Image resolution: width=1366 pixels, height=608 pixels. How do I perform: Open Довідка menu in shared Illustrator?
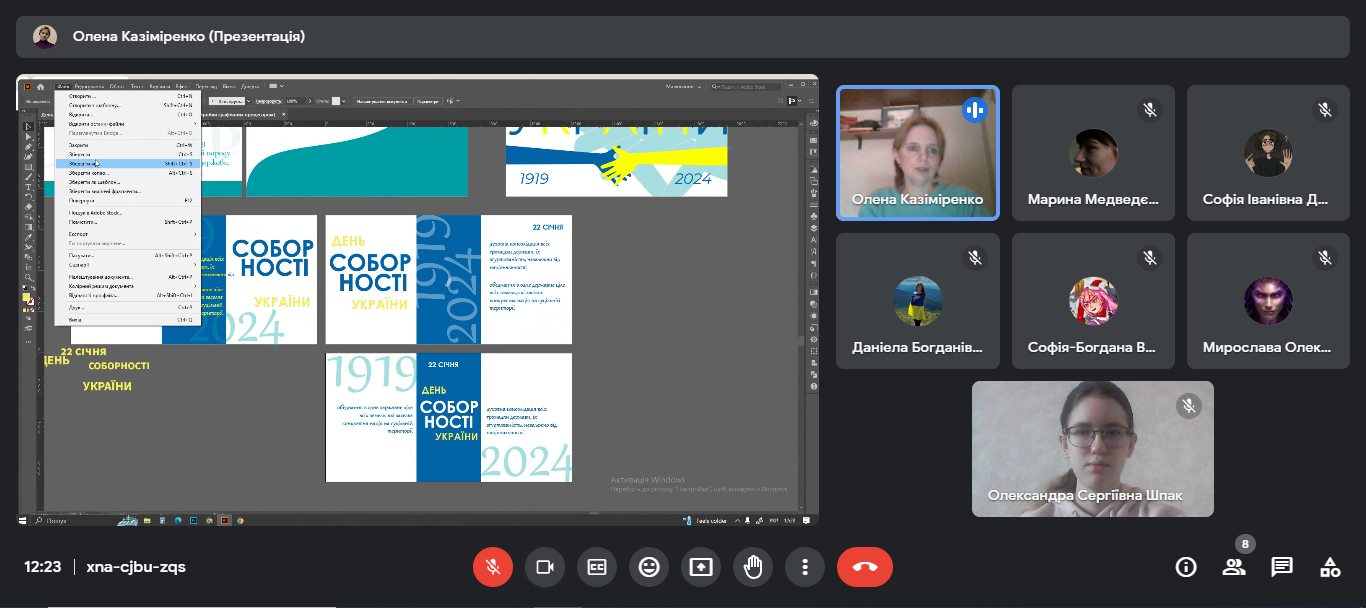pyautogui.click(x=250, y=86)
